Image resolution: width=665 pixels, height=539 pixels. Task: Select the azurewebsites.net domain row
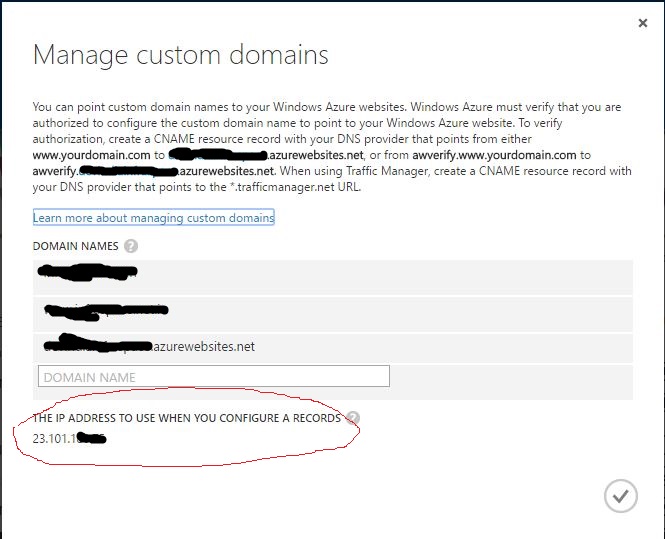click(333, 348)
